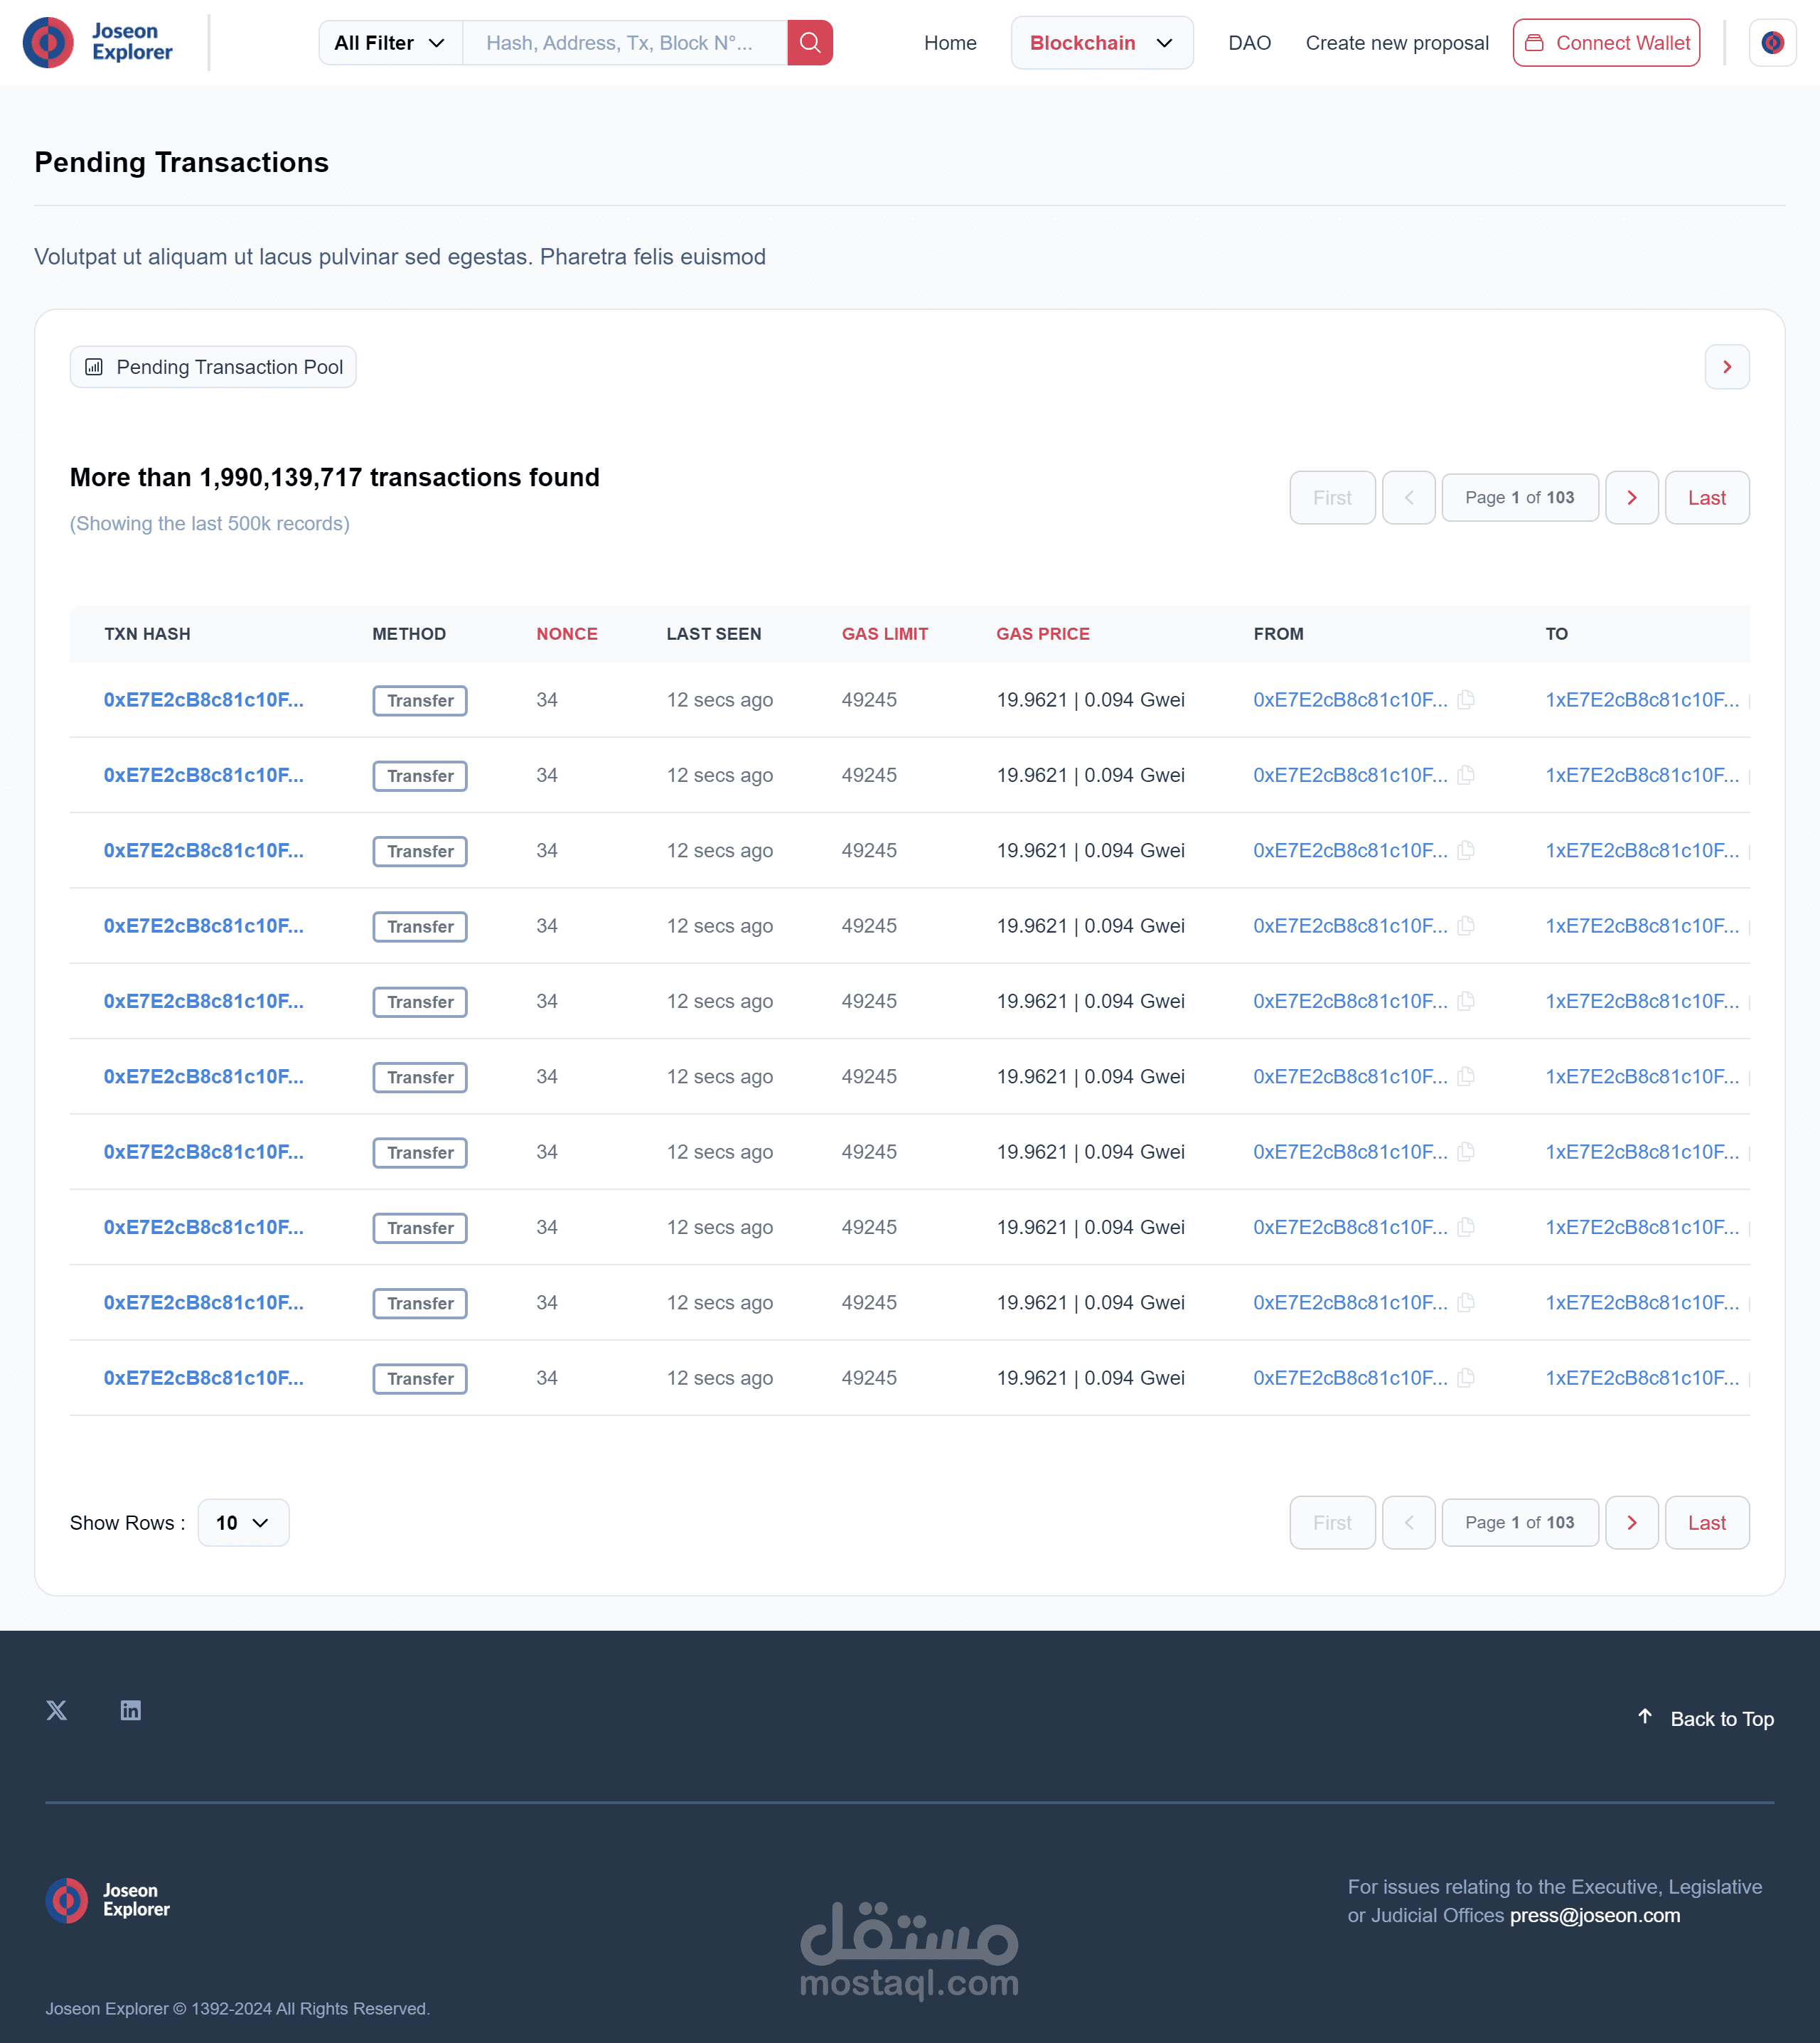Expand the Blockchain menu dropdown
Screen dimensions: 1820x2043
1101,43
